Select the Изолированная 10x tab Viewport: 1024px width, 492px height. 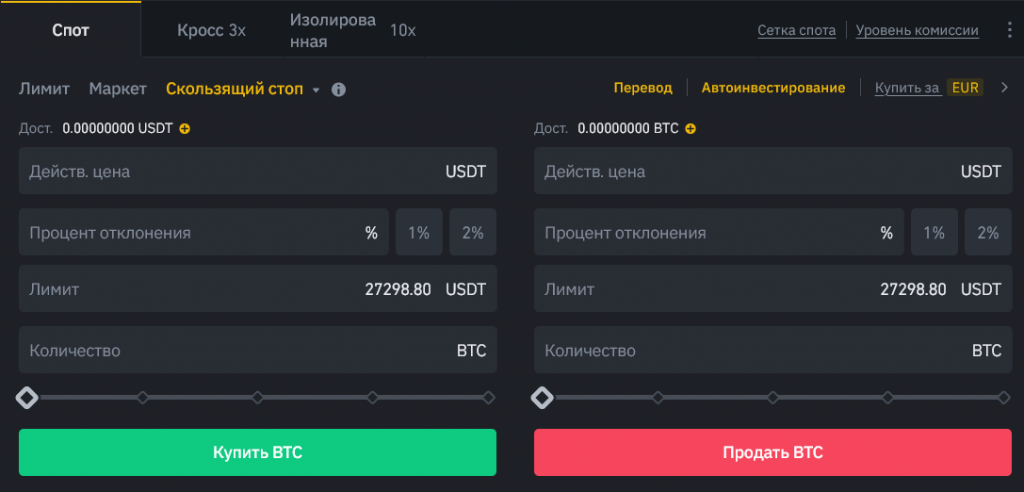tap(352, 30)
